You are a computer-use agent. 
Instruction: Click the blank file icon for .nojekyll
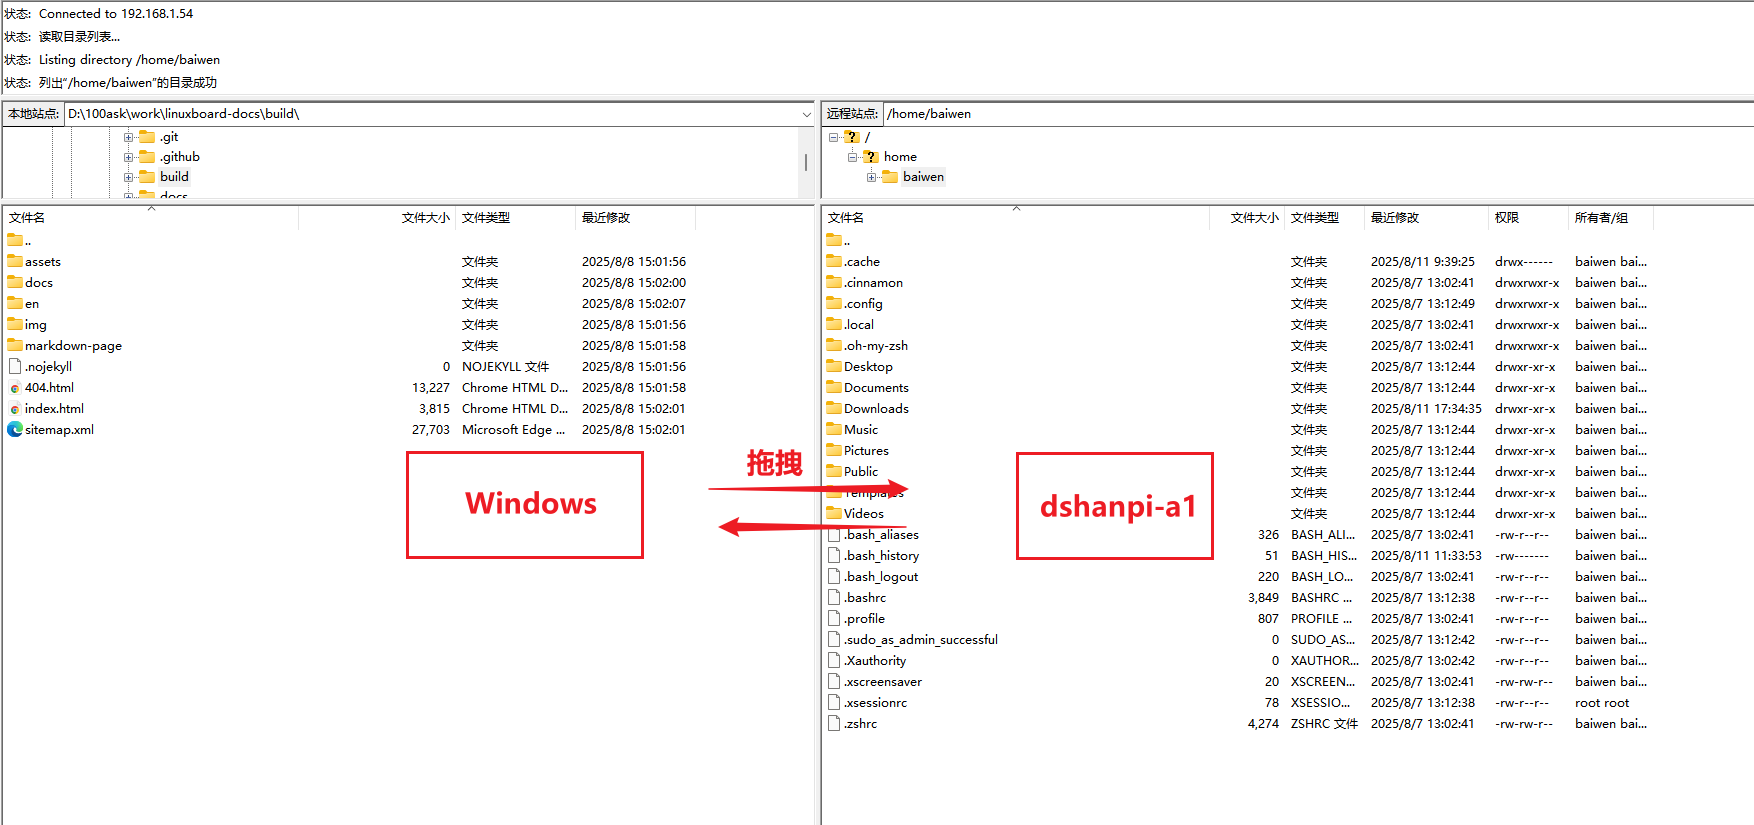(15, 367)
